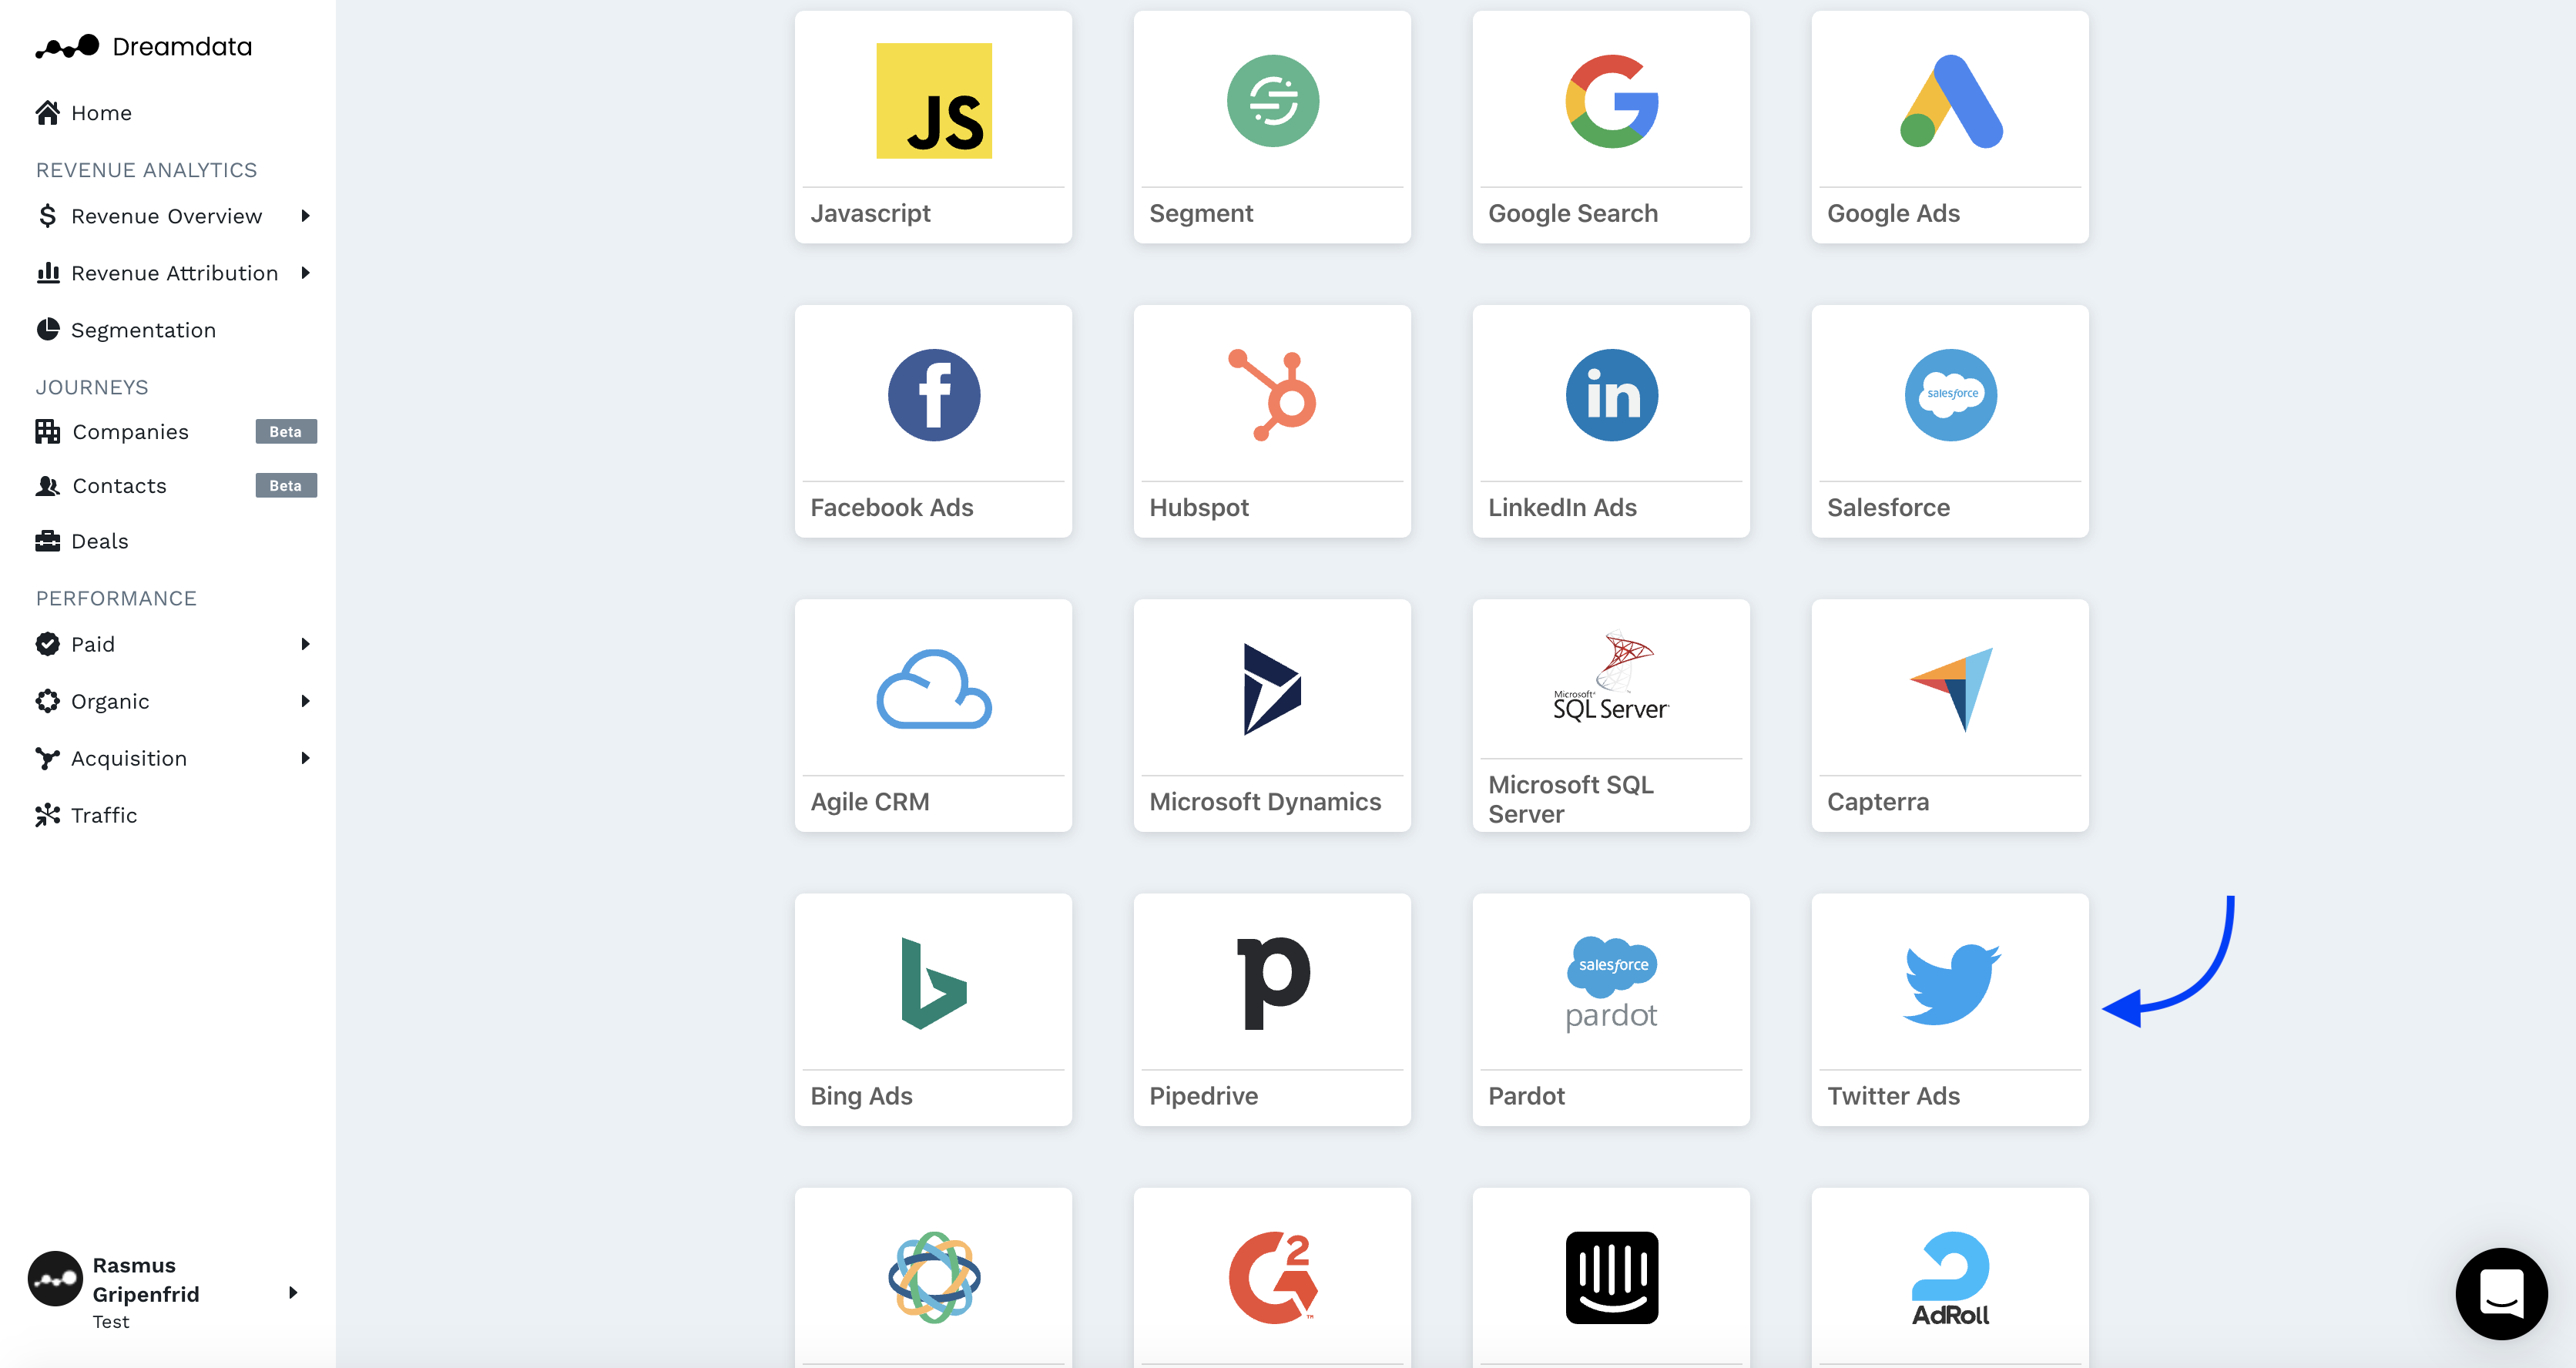
Task: Expand the Rasmus Gripenfrid user menu arrow
Action: click(x=292, y=1293)
